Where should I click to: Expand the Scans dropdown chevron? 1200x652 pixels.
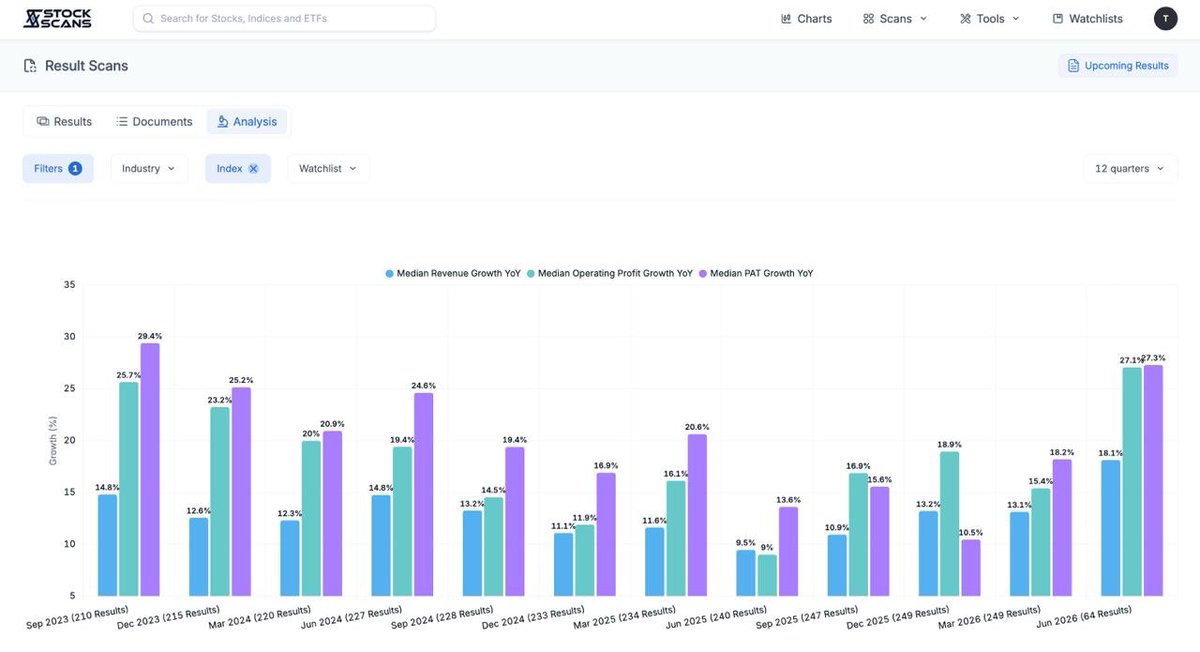923,19
